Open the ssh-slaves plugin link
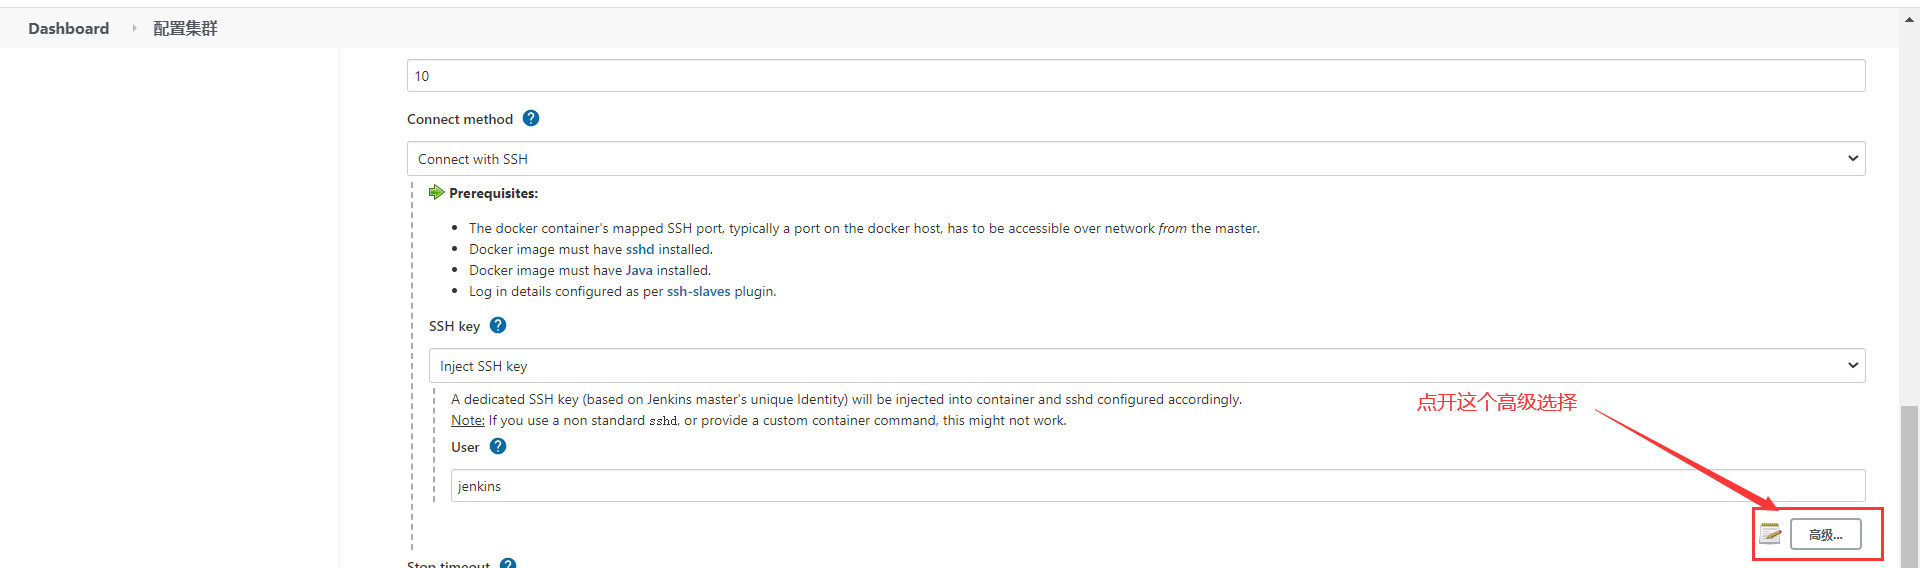This screenshot has width=1920, height=568. [x=698, y=291]
